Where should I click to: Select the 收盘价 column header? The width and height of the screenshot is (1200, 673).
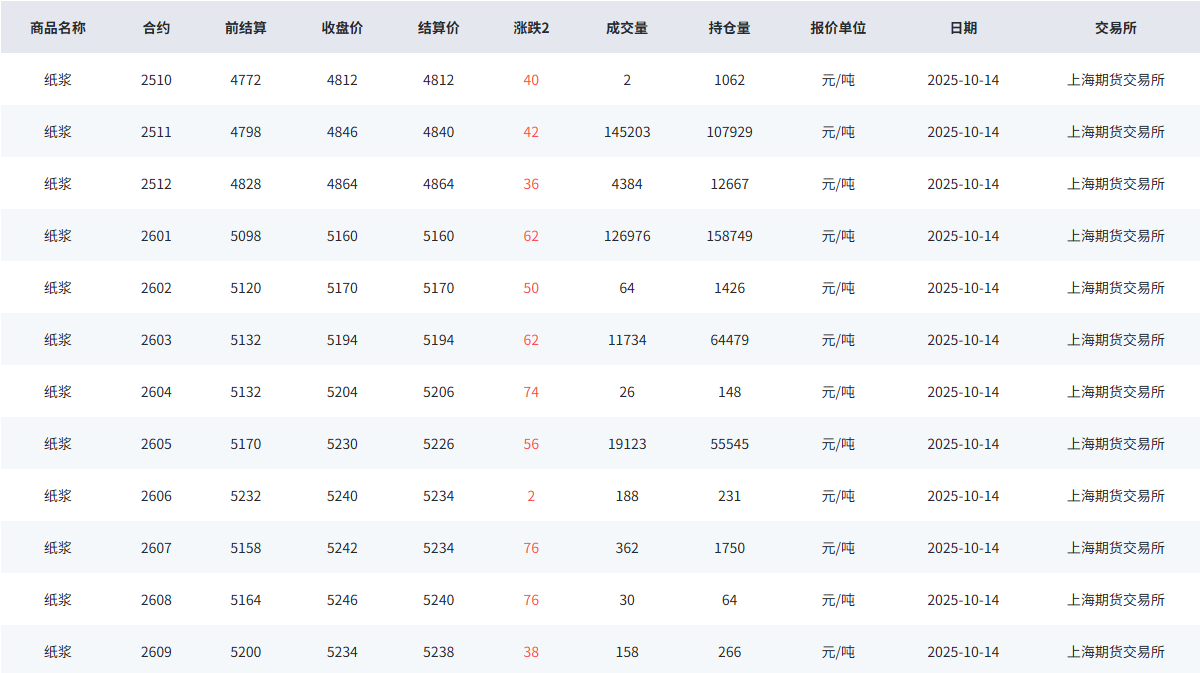(x=342, y=28)
